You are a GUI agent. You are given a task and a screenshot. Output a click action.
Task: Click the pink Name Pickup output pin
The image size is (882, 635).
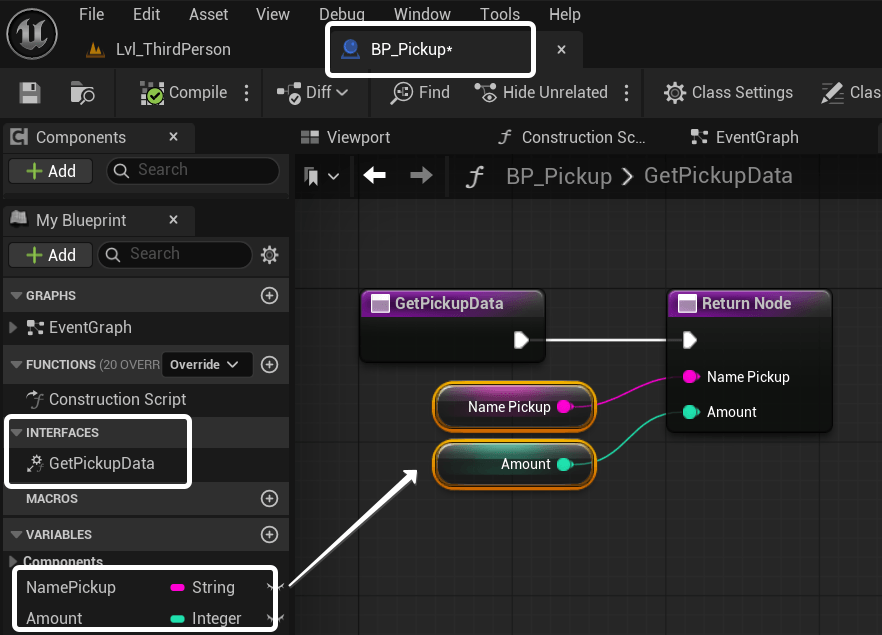tap(563, 406)
